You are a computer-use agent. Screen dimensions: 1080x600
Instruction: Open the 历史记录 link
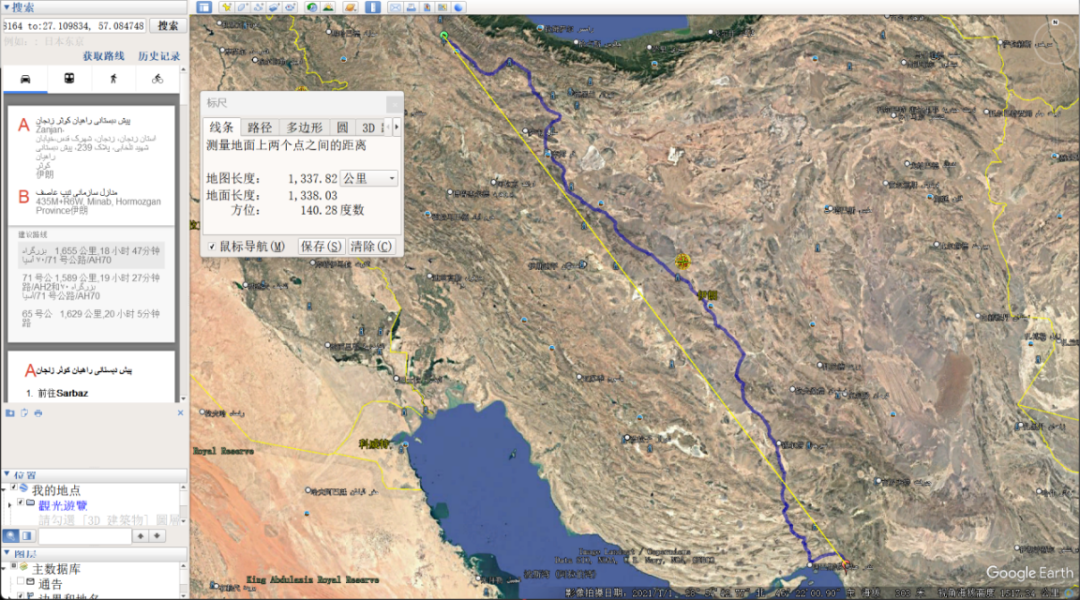pos(159,56)
